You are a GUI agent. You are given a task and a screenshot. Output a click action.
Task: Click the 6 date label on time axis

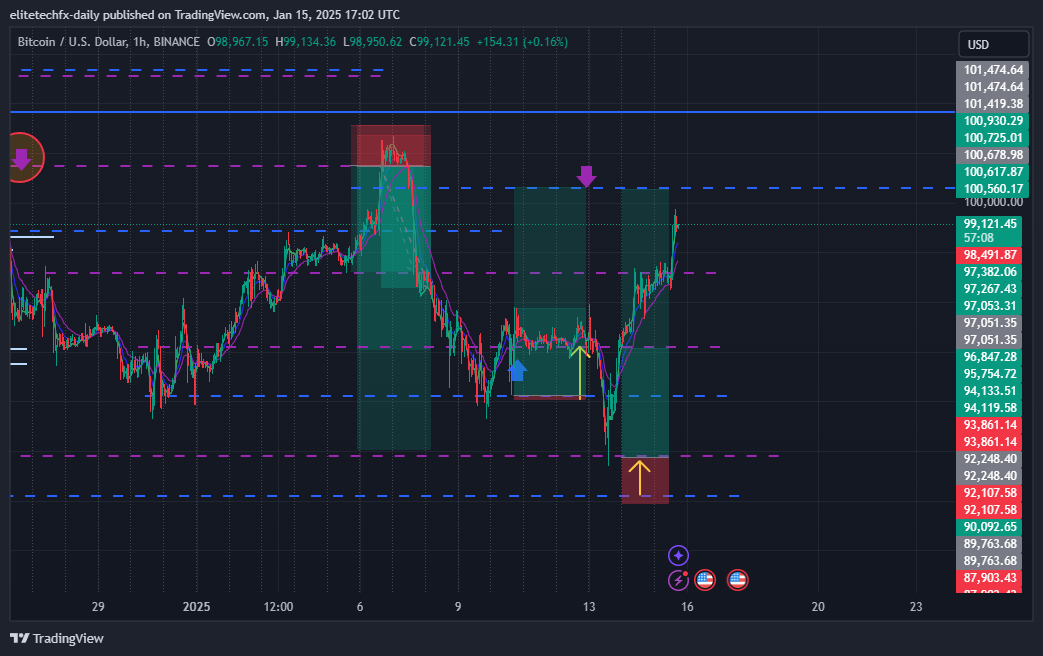tap(360, 607)
